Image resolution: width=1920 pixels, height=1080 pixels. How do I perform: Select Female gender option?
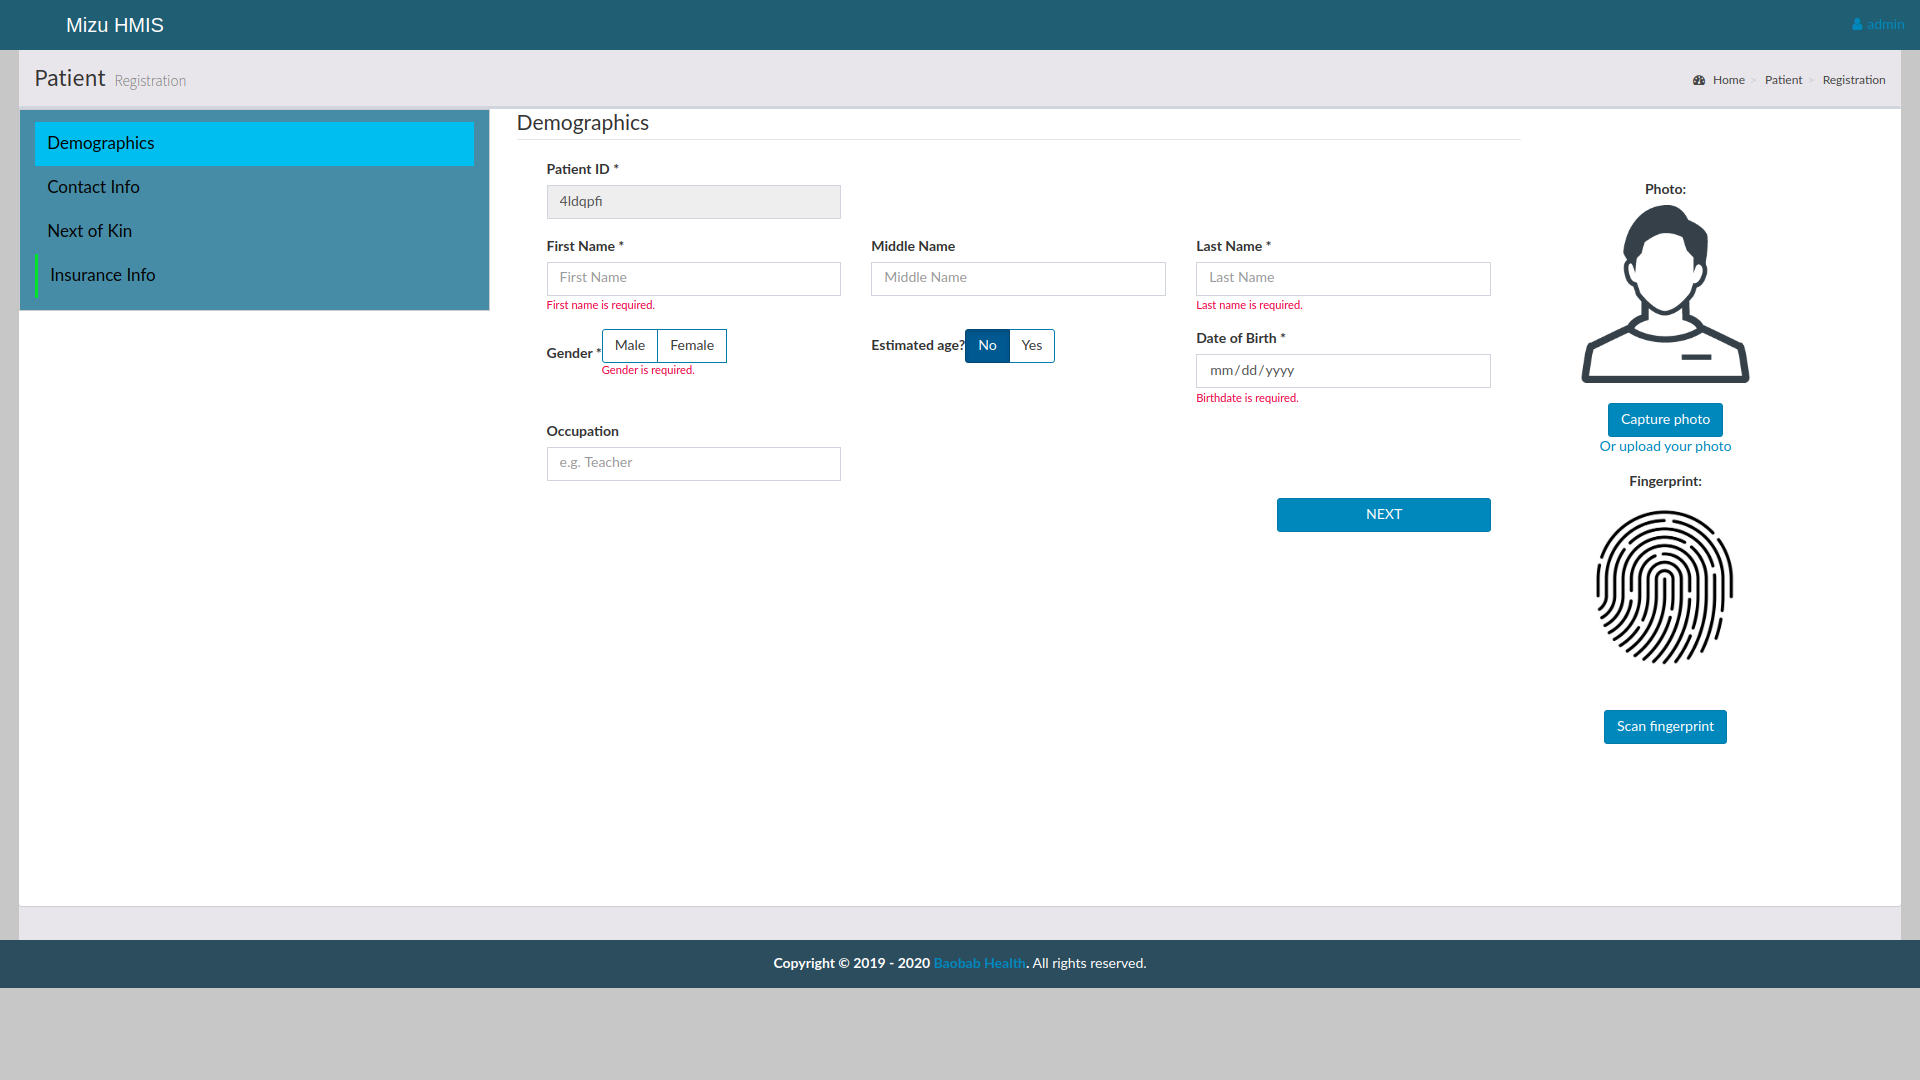tap(692, 346)
